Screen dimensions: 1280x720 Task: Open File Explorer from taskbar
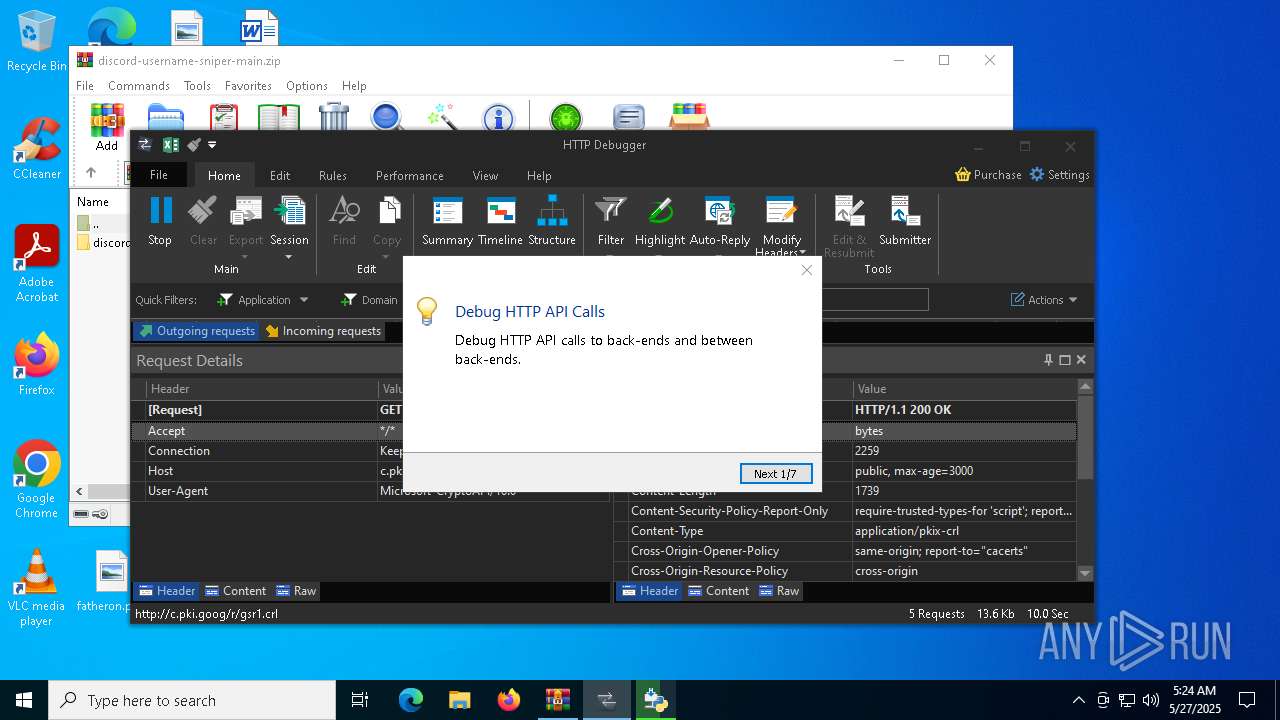pyautogui.click(x=459, y=700)
